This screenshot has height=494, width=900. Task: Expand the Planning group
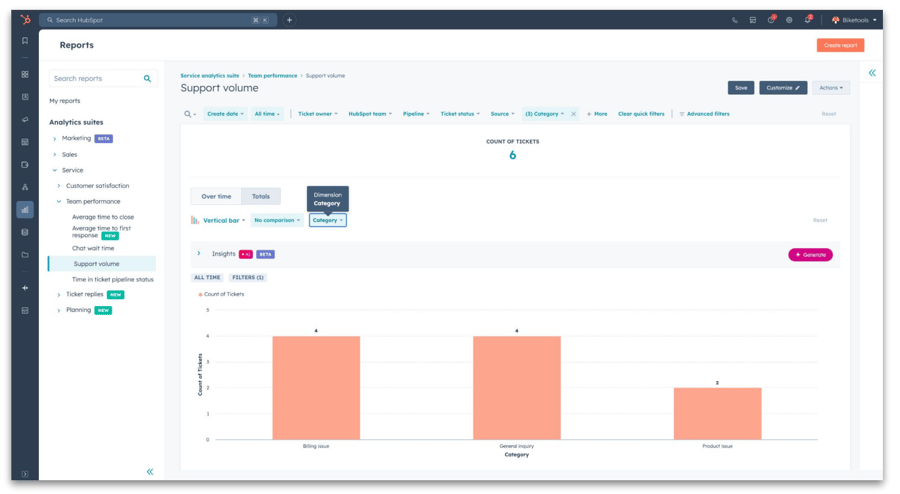pyautogui.click(x=59, y=310)
